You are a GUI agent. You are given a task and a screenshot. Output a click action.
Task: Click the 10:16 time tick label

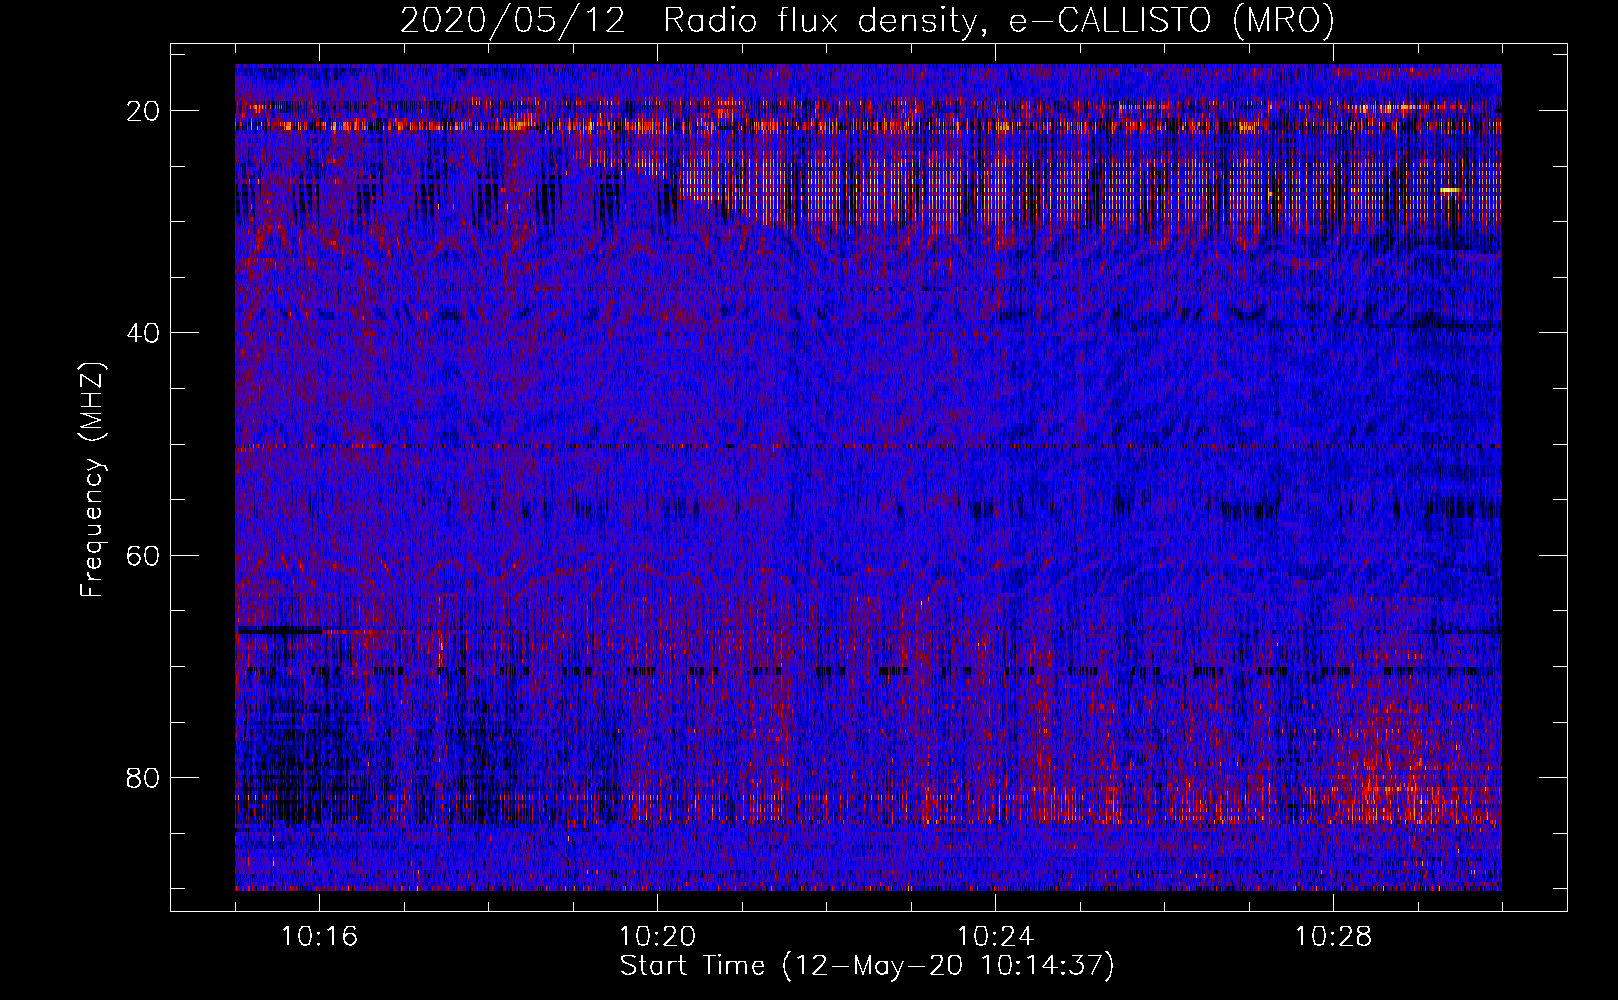tap(319, 937)
